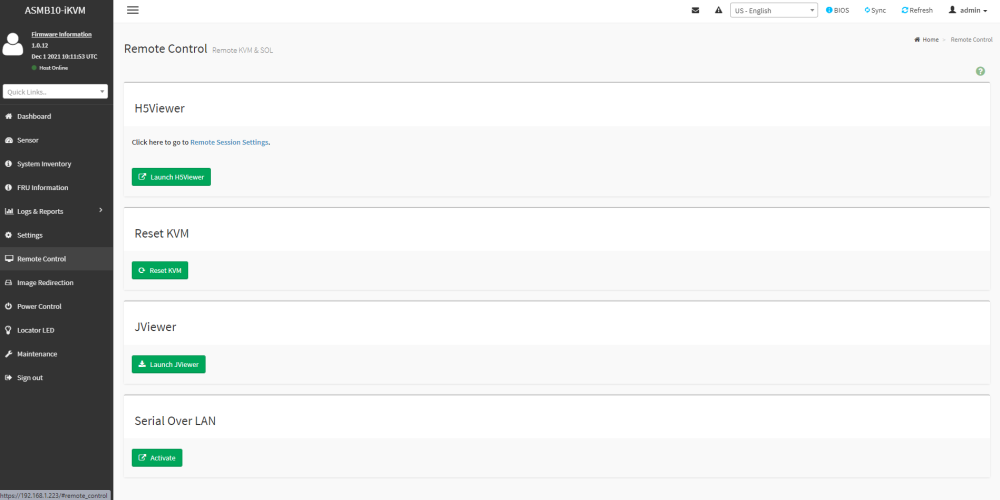Open the Sensor menu item
1000x500 pixels.
56,140
